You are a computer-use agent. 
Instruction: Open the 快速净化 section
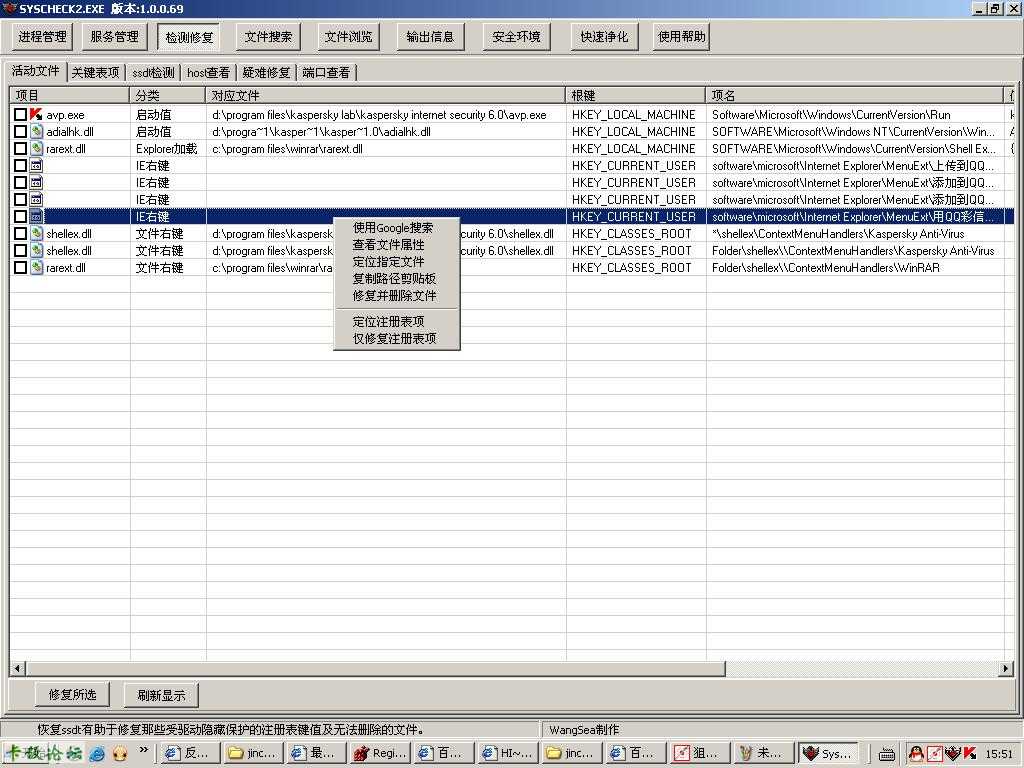click(x=604, y=37)
